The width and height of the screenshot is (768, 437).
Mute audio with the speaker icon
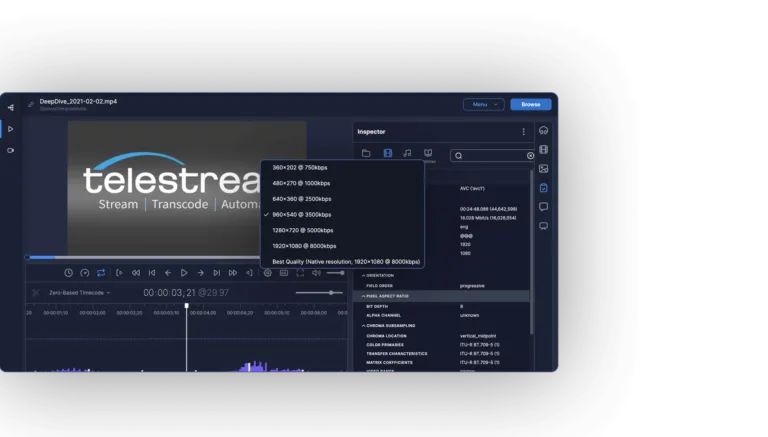pos(315,272)
